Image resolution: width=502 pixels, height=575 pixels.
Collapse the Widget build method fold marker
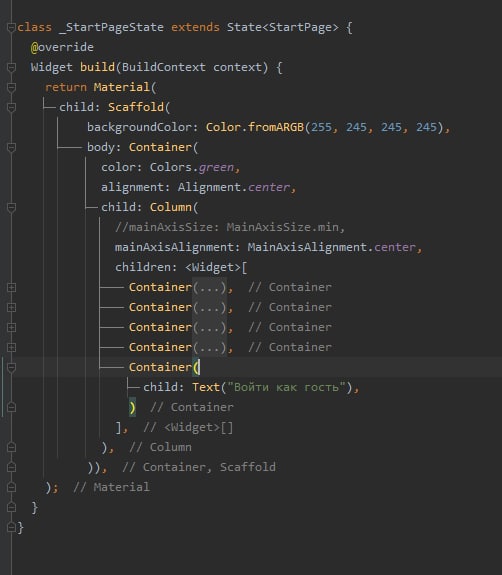click(x=11, y=67)
